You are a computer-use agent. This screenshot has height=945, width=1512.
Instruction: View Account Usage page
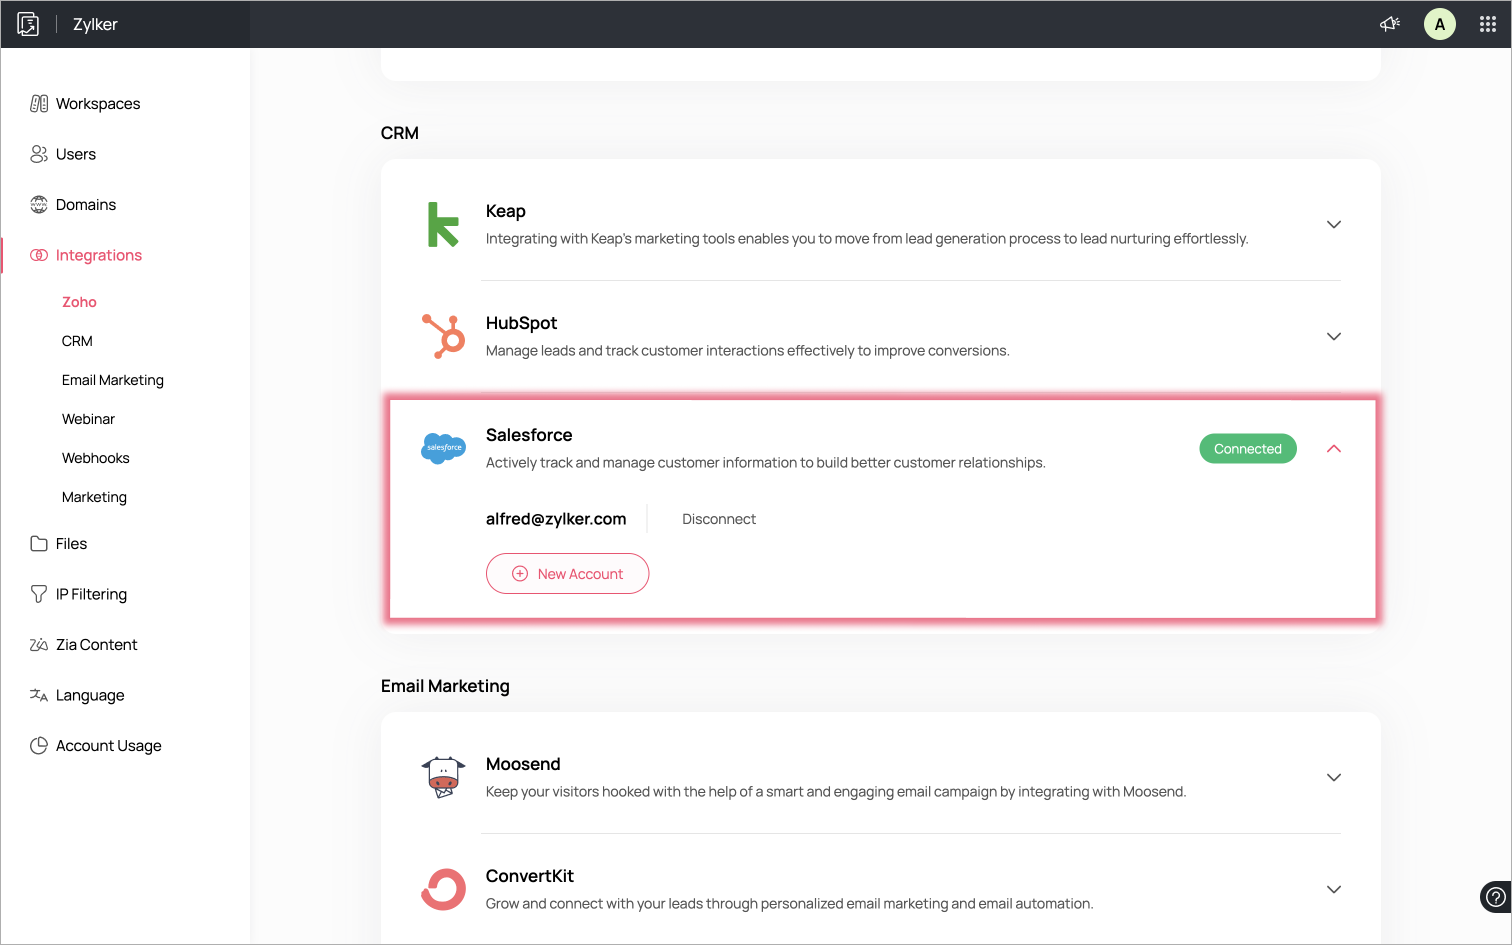pyautogui.click(x=109, y=746)
